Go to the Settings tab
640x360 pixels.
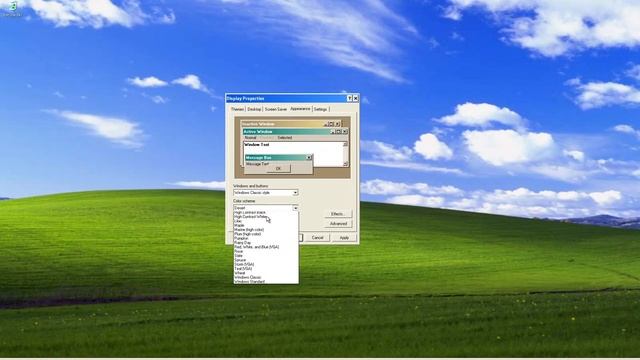[321, 109]
